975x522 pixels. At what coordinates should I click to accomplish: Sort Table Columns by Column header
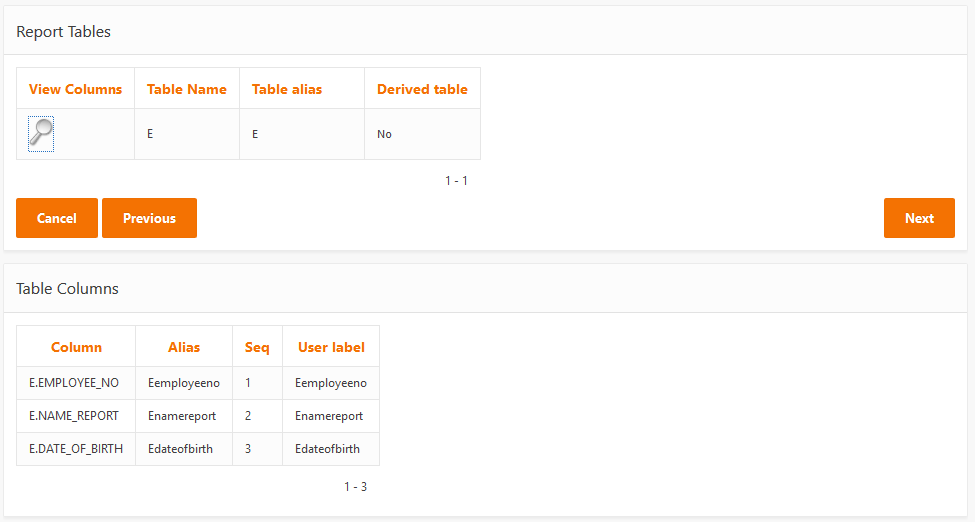point(76,347)
